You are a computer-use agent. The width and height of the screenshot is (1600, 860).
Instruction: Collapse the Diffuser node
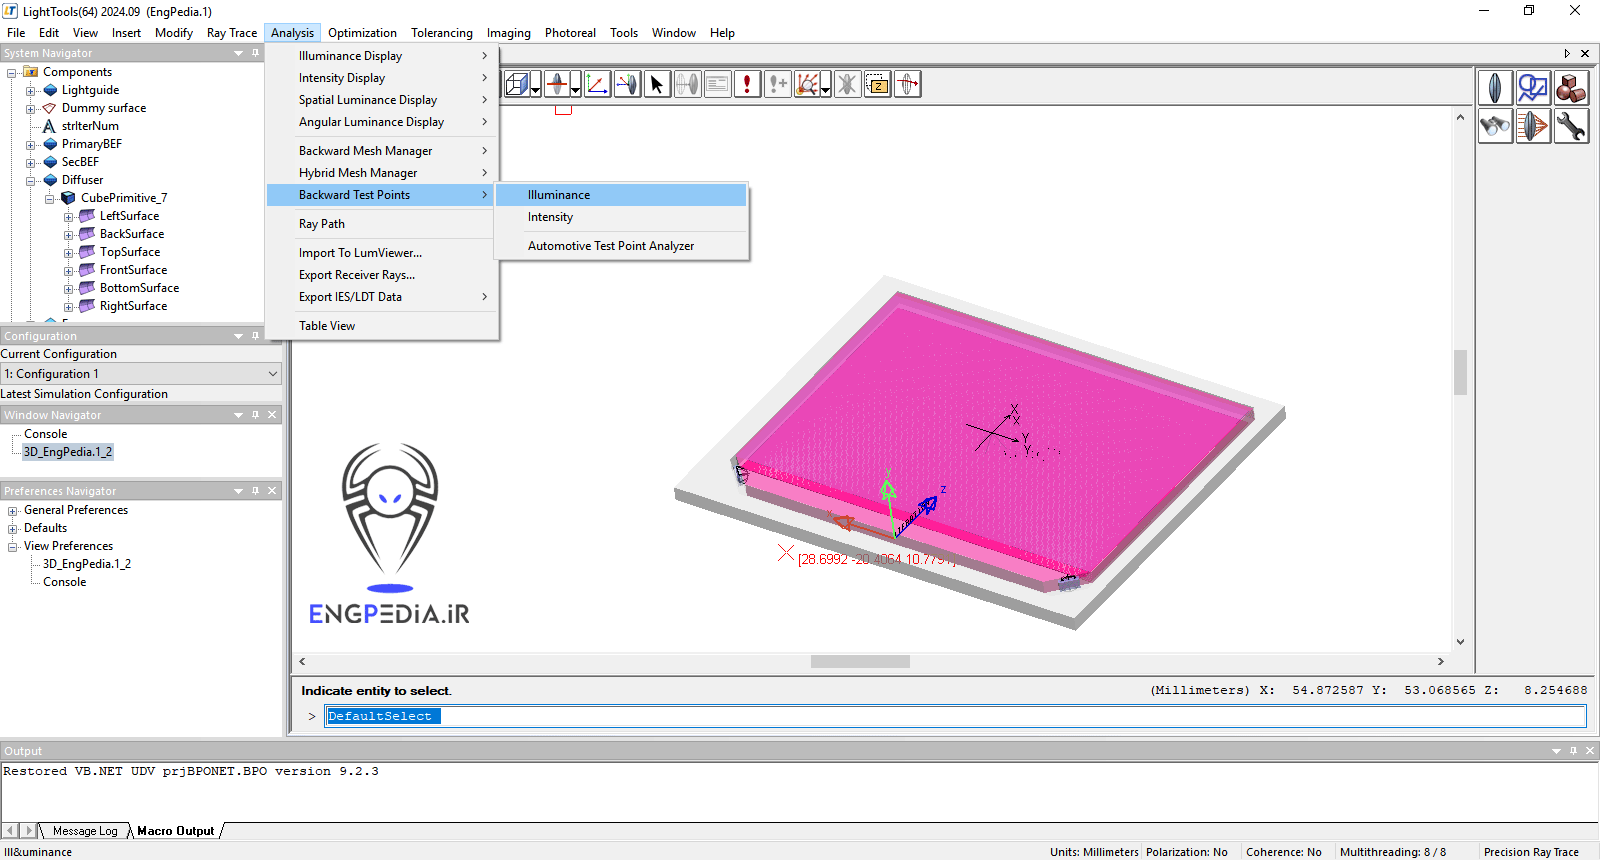pos(31,180)
